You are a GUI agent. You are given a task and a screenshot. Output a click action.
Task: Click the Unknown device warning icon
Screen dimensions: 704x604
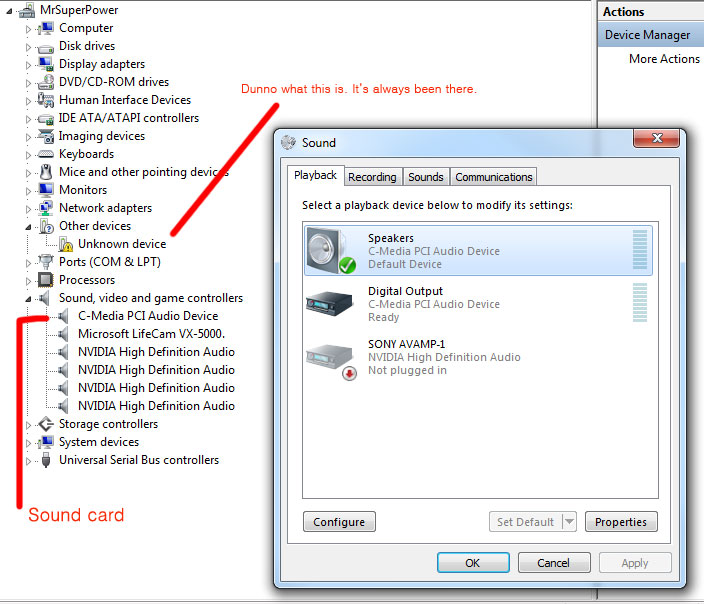click(x=66, y=244)
